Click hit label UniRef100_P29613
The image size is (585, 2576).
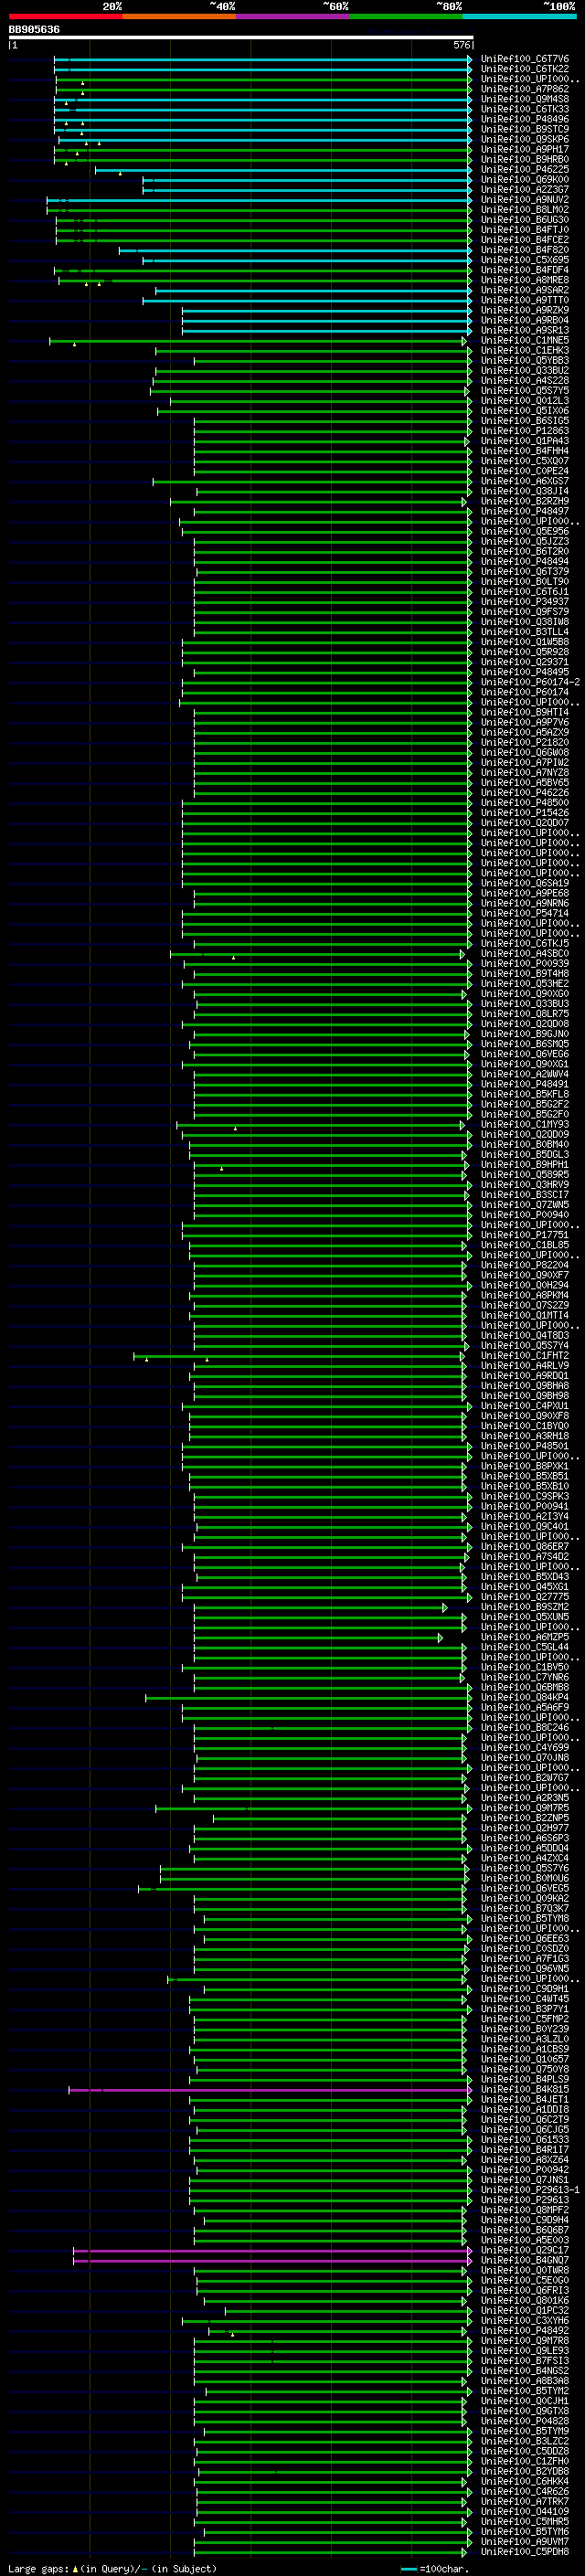tap(525, 2199)
